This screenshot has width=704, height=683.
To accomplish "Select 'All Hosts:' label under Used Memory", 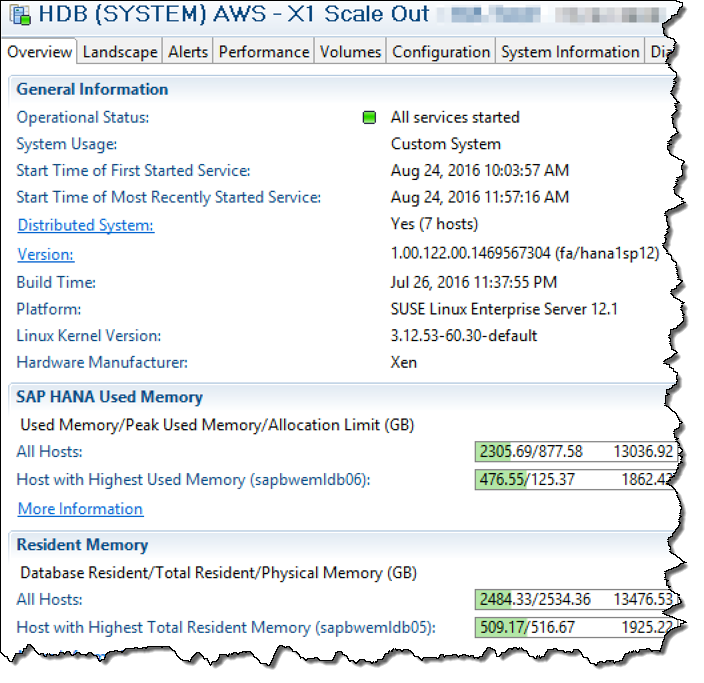I will [49, 452].
